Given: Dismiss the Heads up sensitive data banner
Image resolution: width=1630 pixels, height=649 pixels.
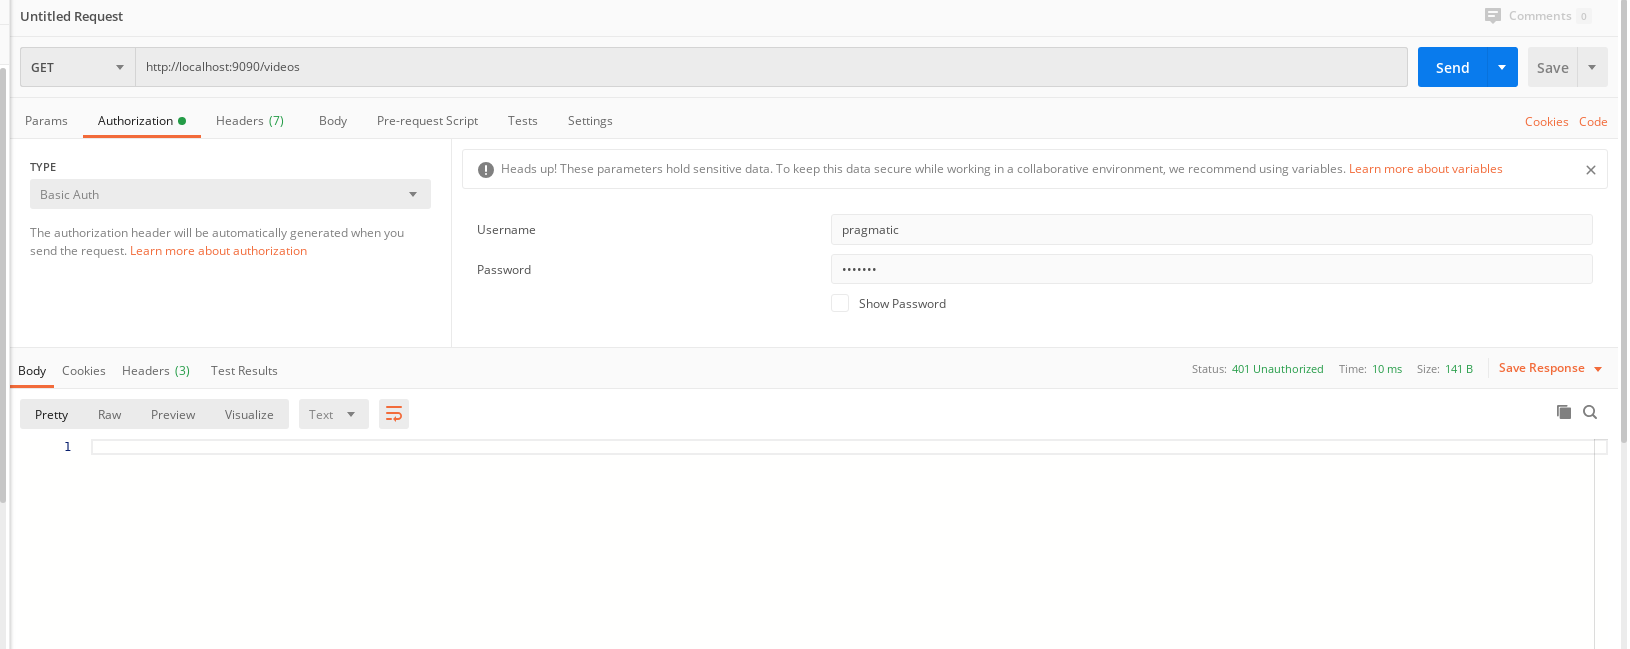Looking at the screenshot, I should [x=1591, y=170].
